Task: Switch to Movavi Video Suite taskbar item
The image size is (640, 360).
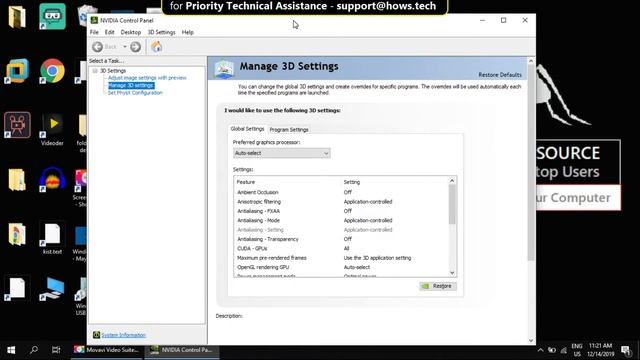Action: (x=107, y=350)
